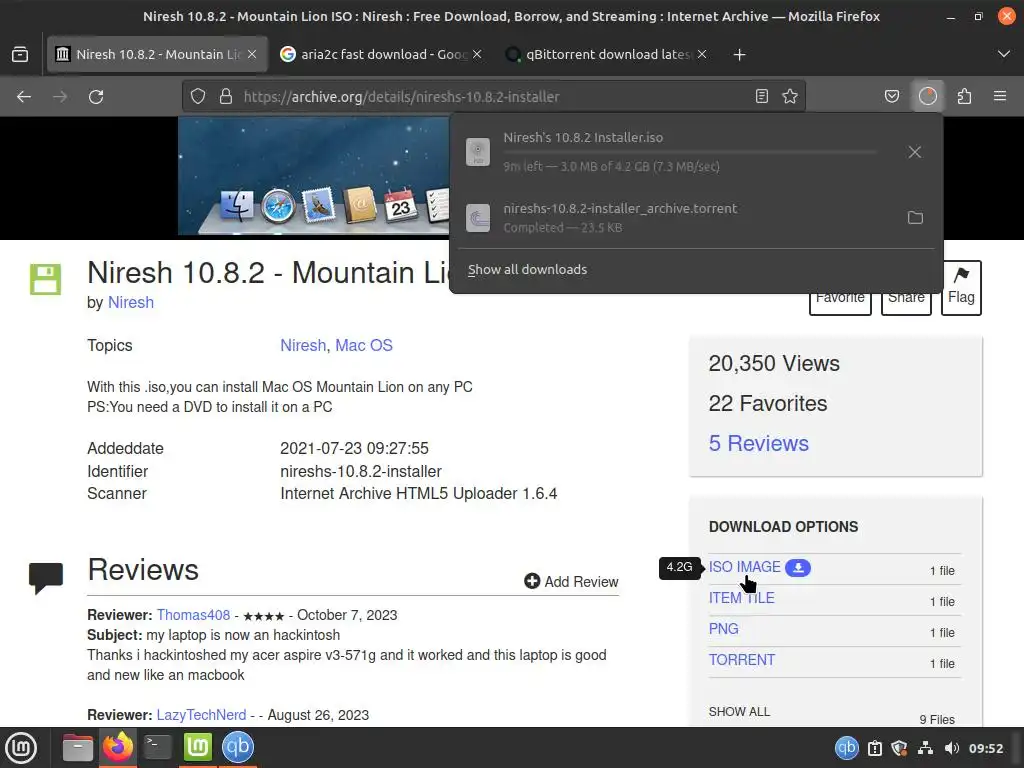Open the PNG download option

[724, 629]
